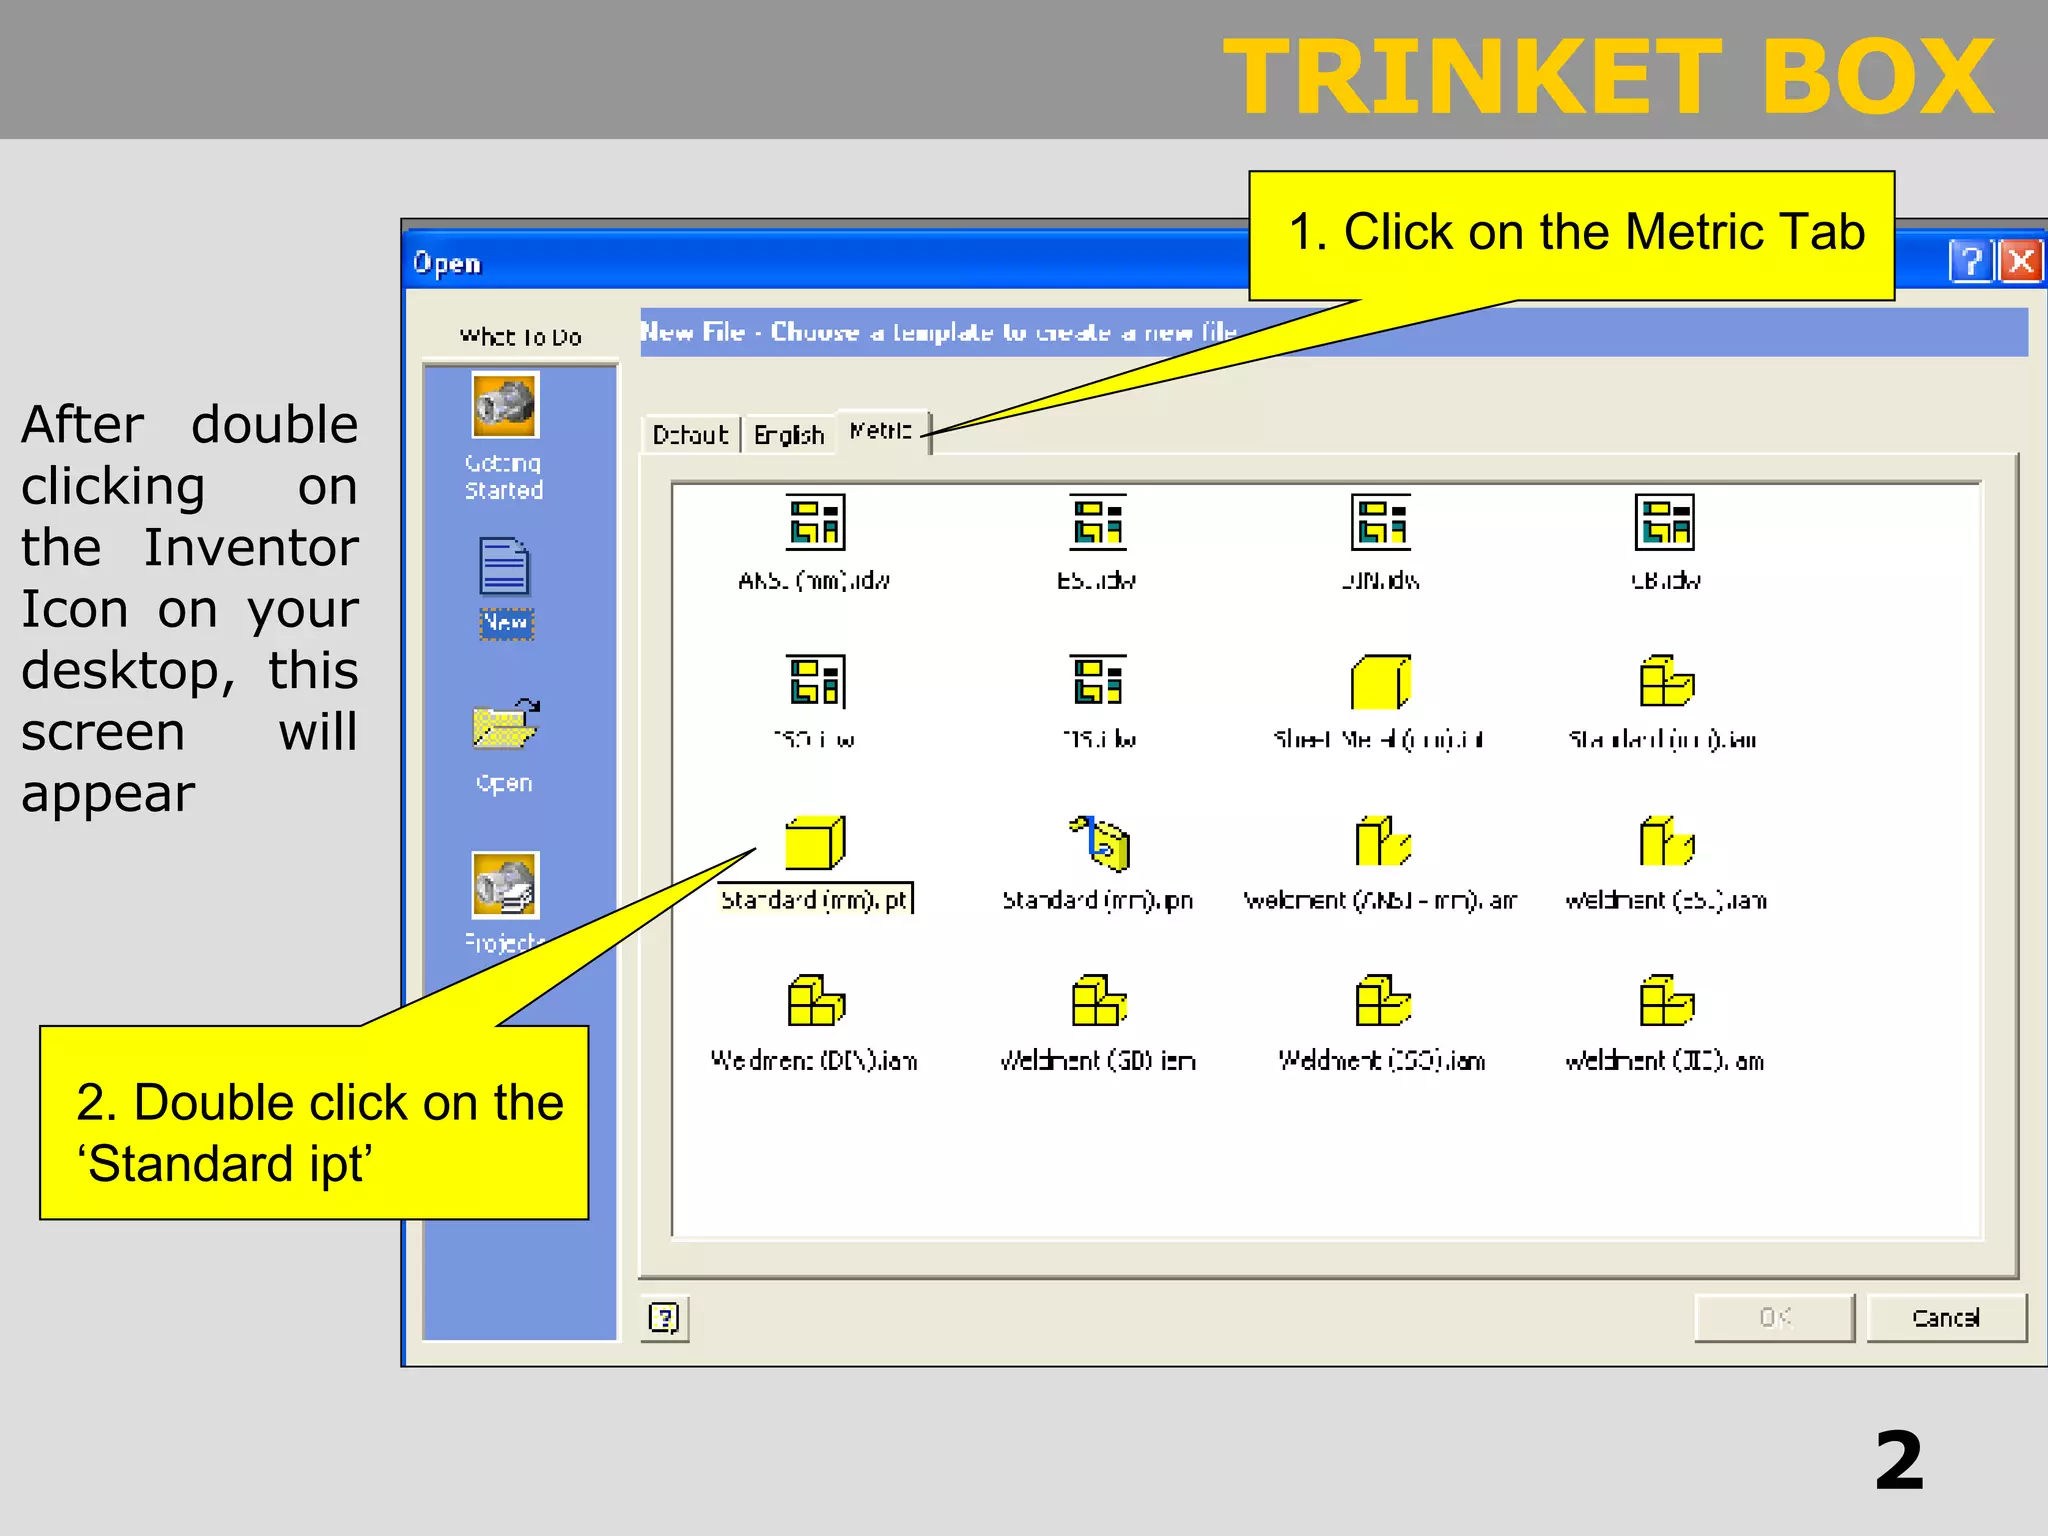Click the Open folder icon
Screen dimensions: 2048x1536
pos(505,724)
